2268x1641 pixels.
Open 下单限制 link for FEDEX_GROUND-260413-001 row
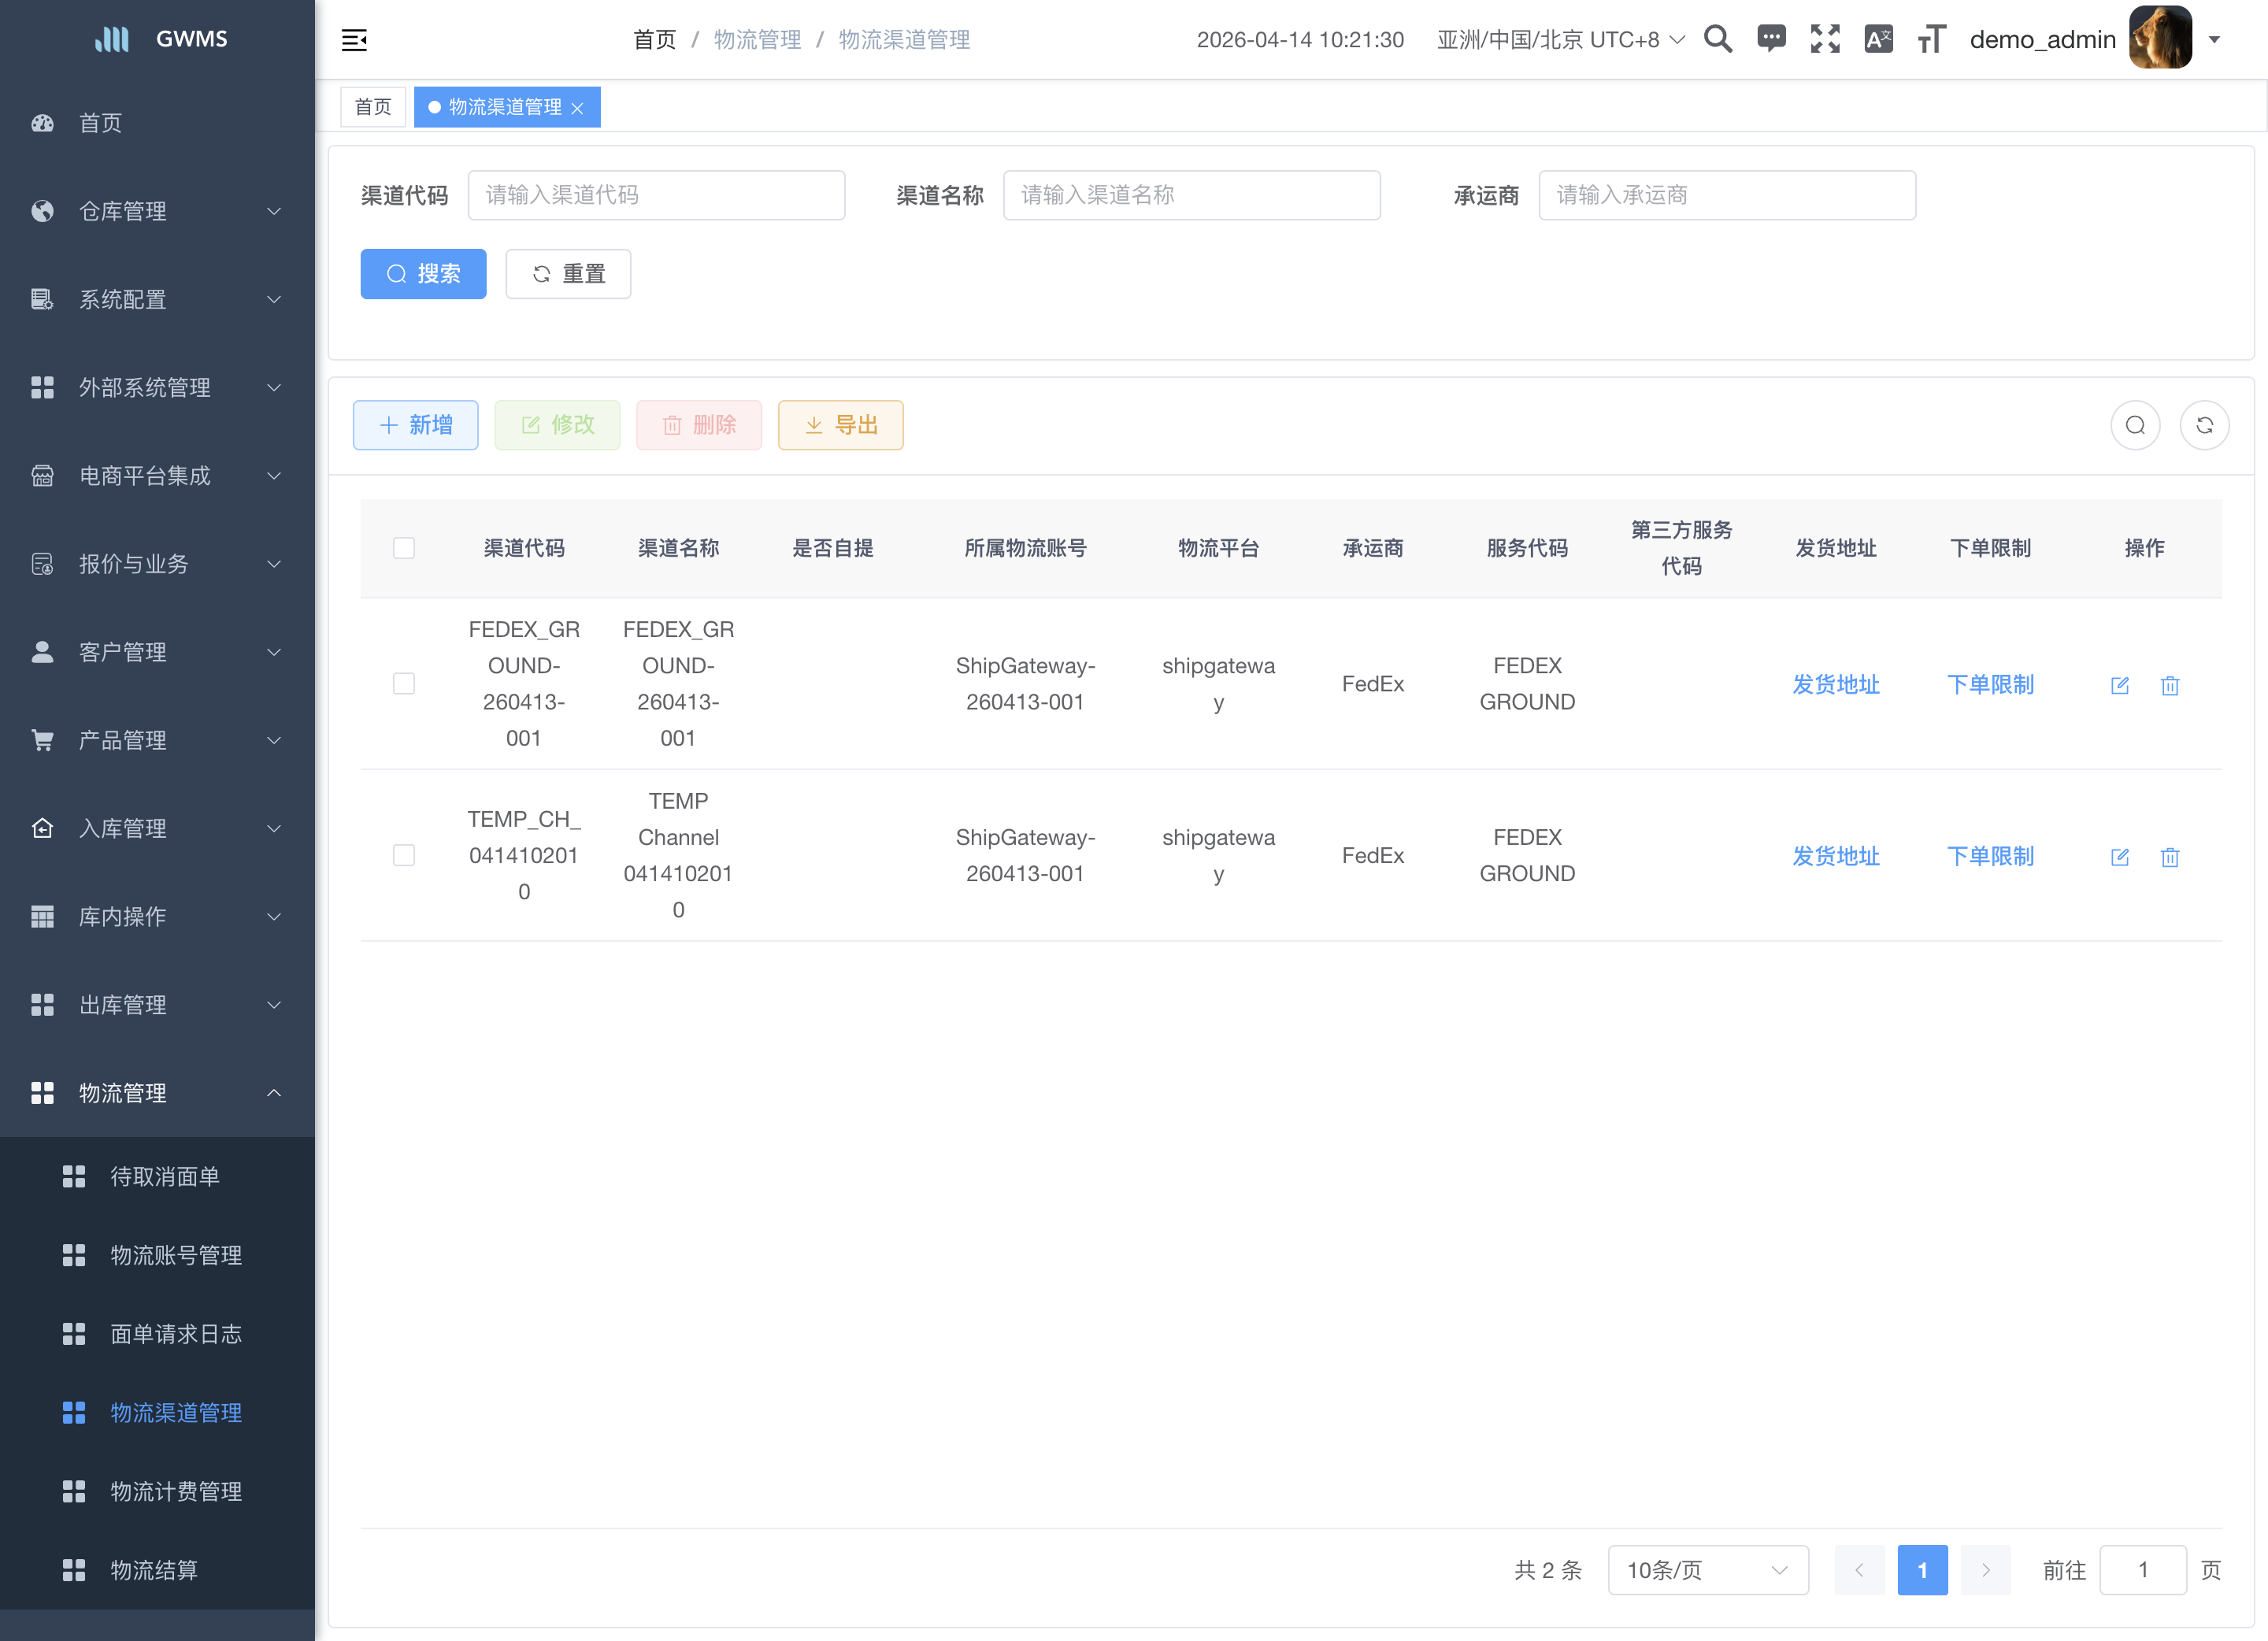click(1990, 684)
